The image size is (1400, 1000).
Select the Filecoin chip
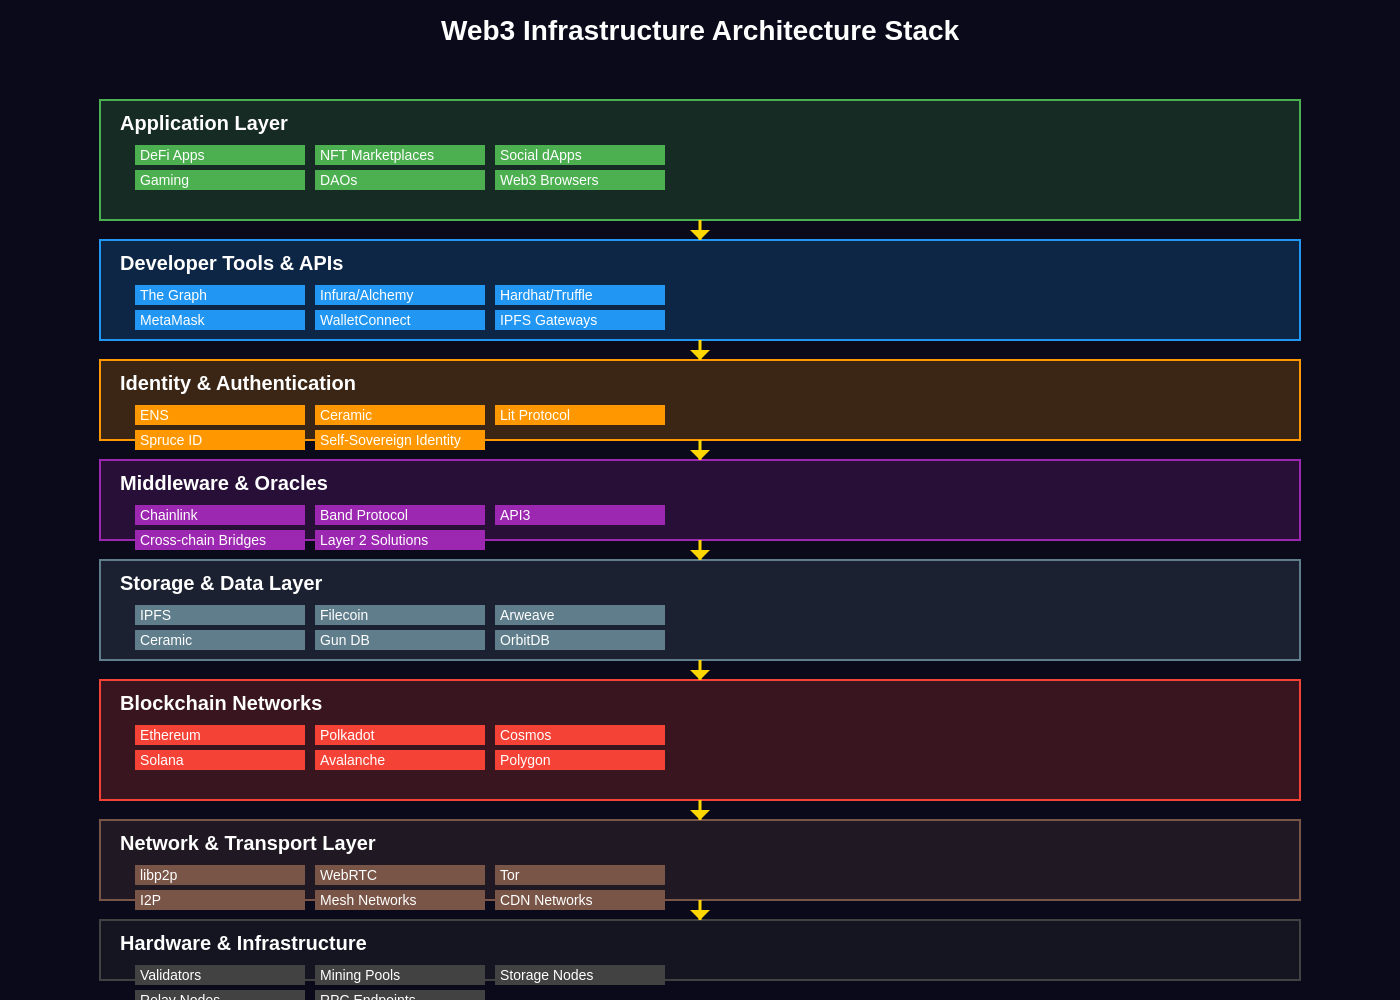(400, 615)
